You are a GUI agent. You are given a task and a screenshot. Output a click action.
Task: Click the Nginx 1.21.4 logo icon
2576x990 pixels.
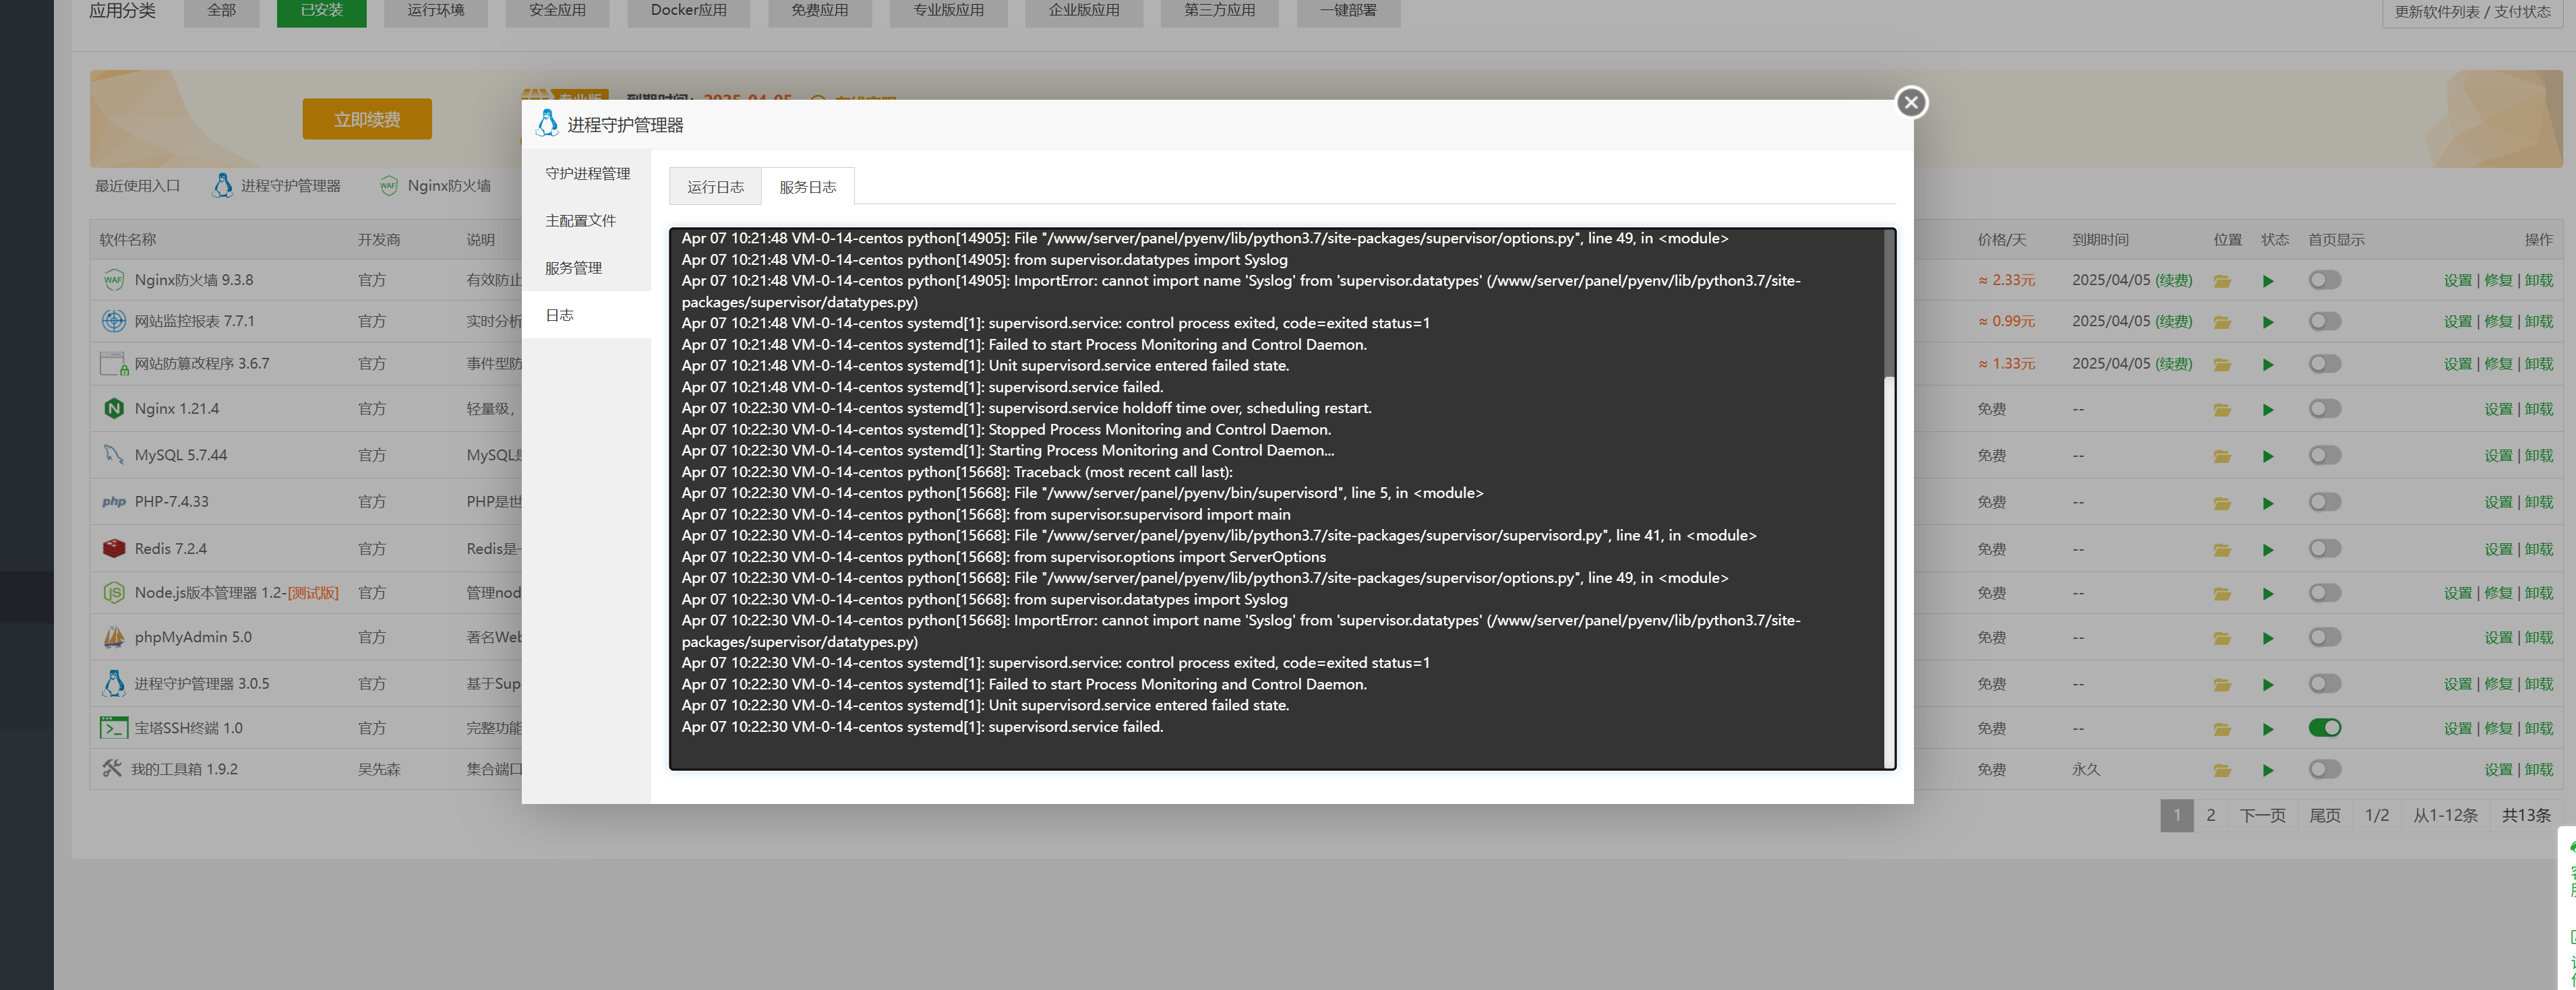point(114,409)
